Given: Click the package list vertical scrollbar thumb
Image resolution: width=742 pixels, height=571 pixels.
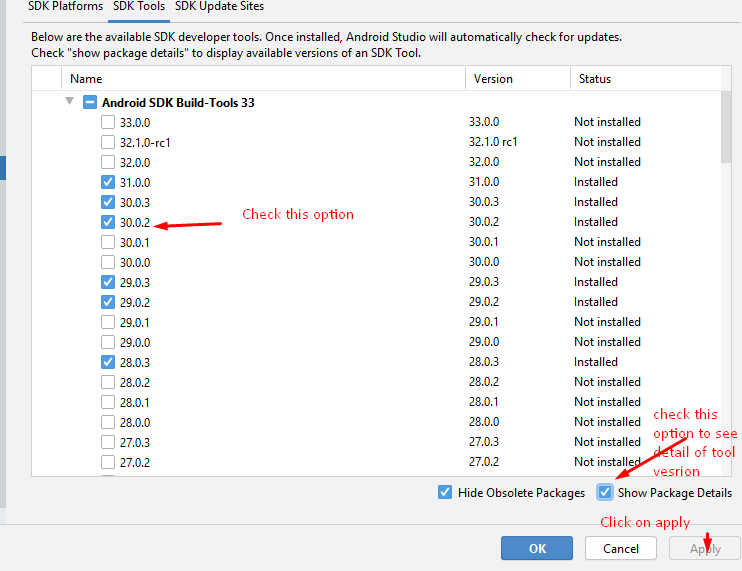Looking at the screenshot, I should [x=726, y=127].
